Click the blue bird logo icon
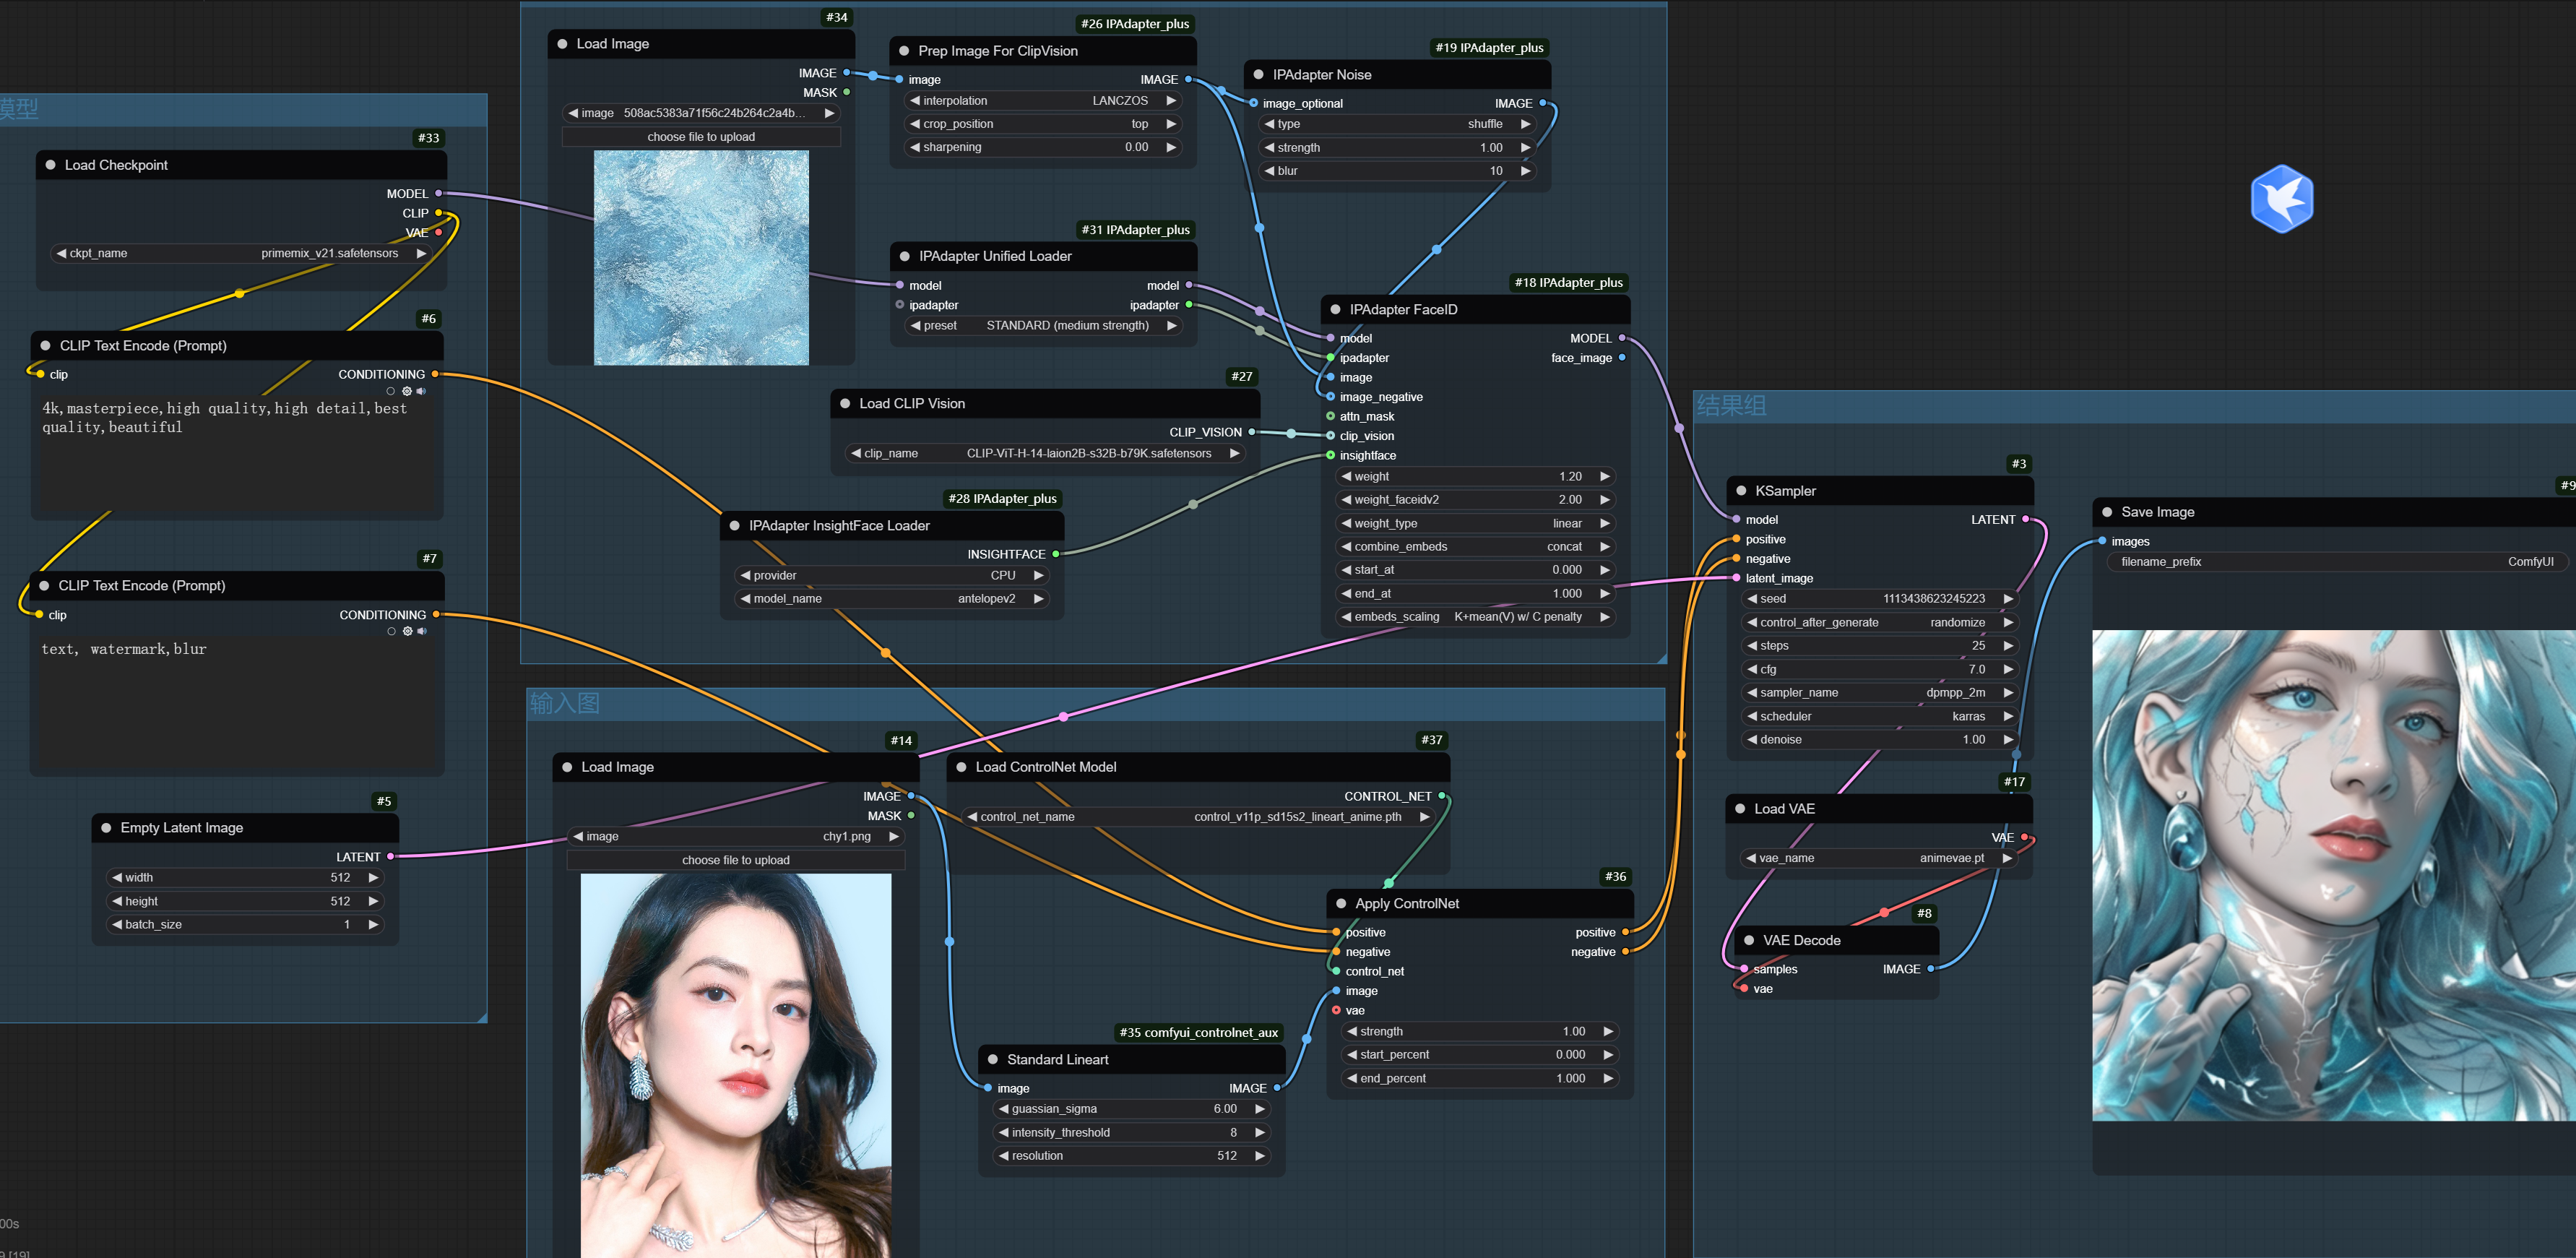2576x1258 pixels. click(x=2281, y=199)
